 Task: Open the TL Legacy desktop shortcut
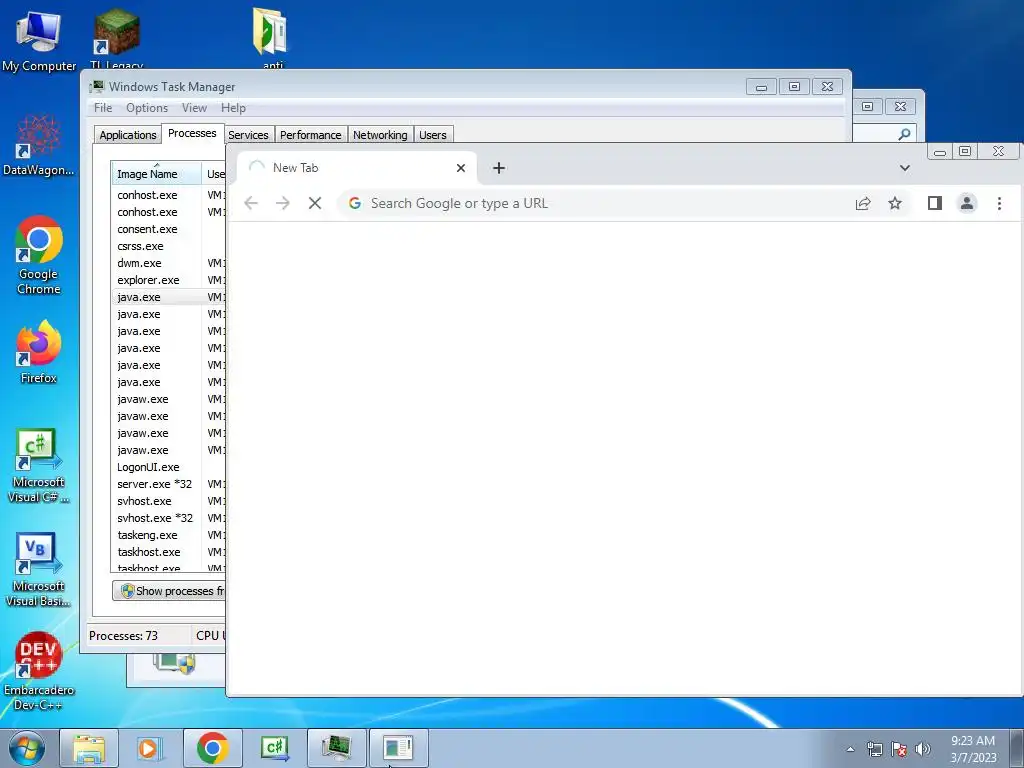116,39
